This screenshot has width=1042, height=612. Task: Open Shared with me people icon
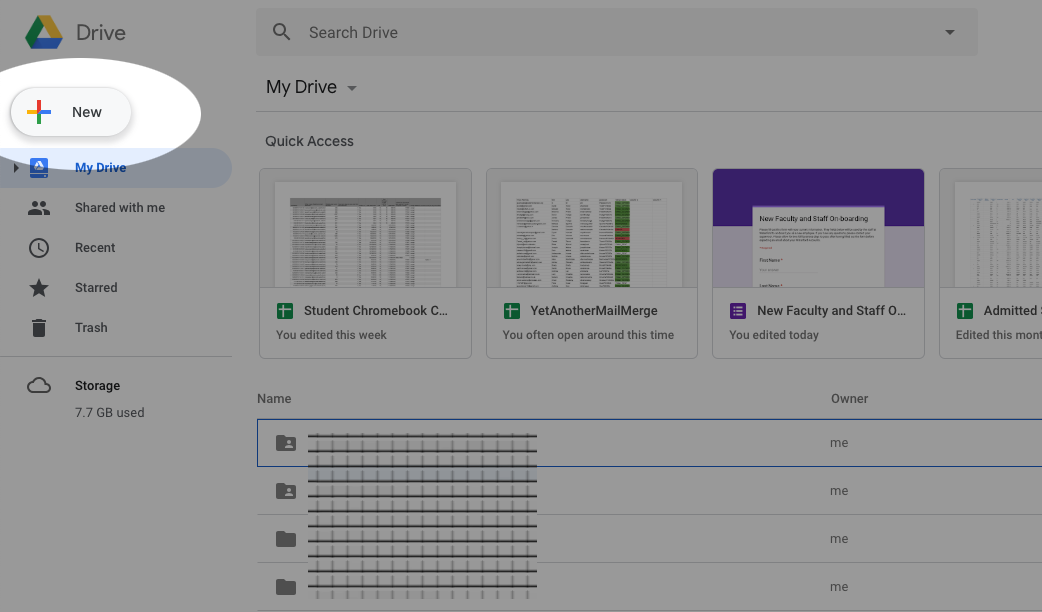point(39,208)
